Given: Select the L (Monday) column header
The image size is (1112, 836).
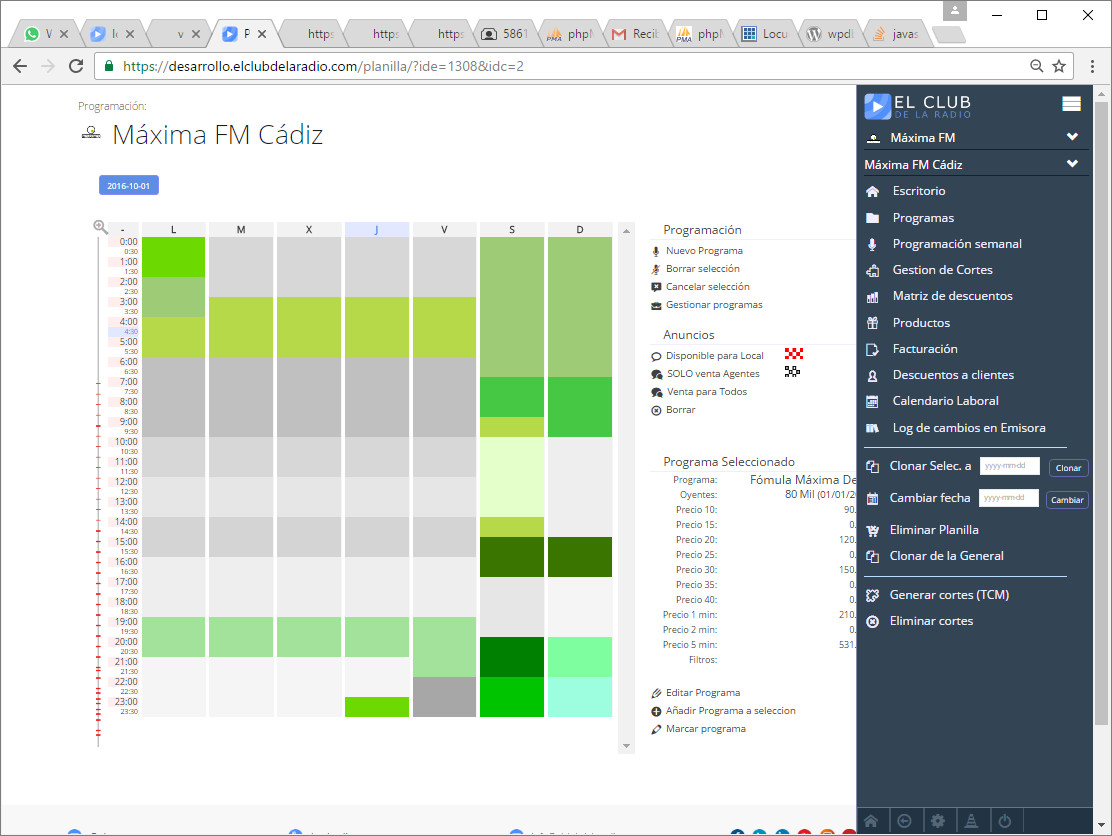Looking at the screenshot, I should pyautogui.click(x=174, y=230).
